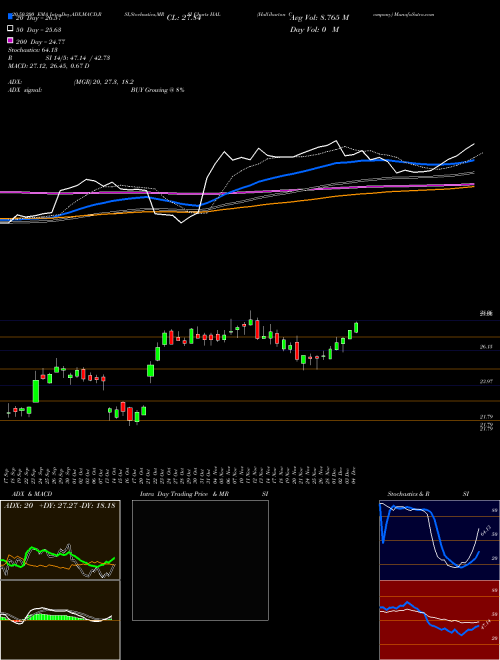500x660 pixels.
Task: Click the 22.97 price axis label
Action: (486, 381)
